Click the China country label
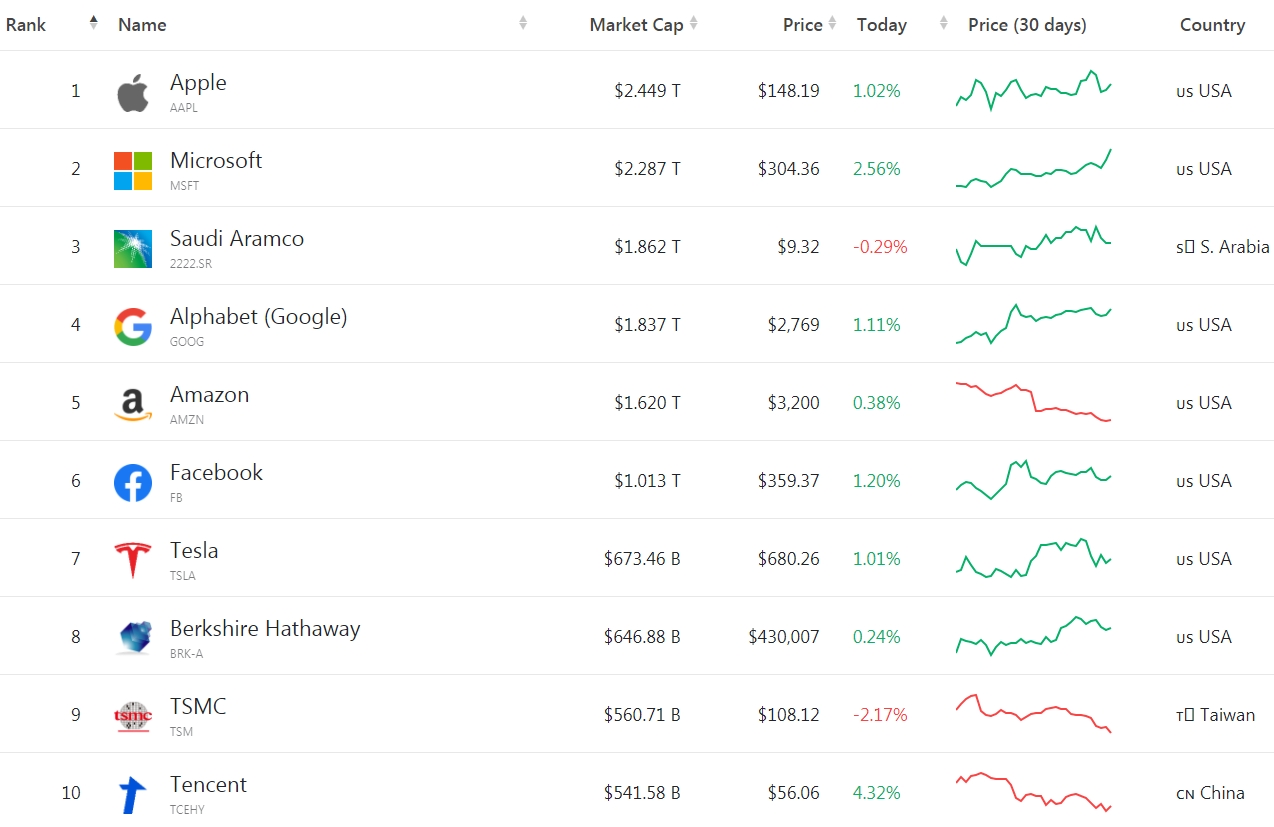Screen dimensions: 1274x827 coord(1211,793)
